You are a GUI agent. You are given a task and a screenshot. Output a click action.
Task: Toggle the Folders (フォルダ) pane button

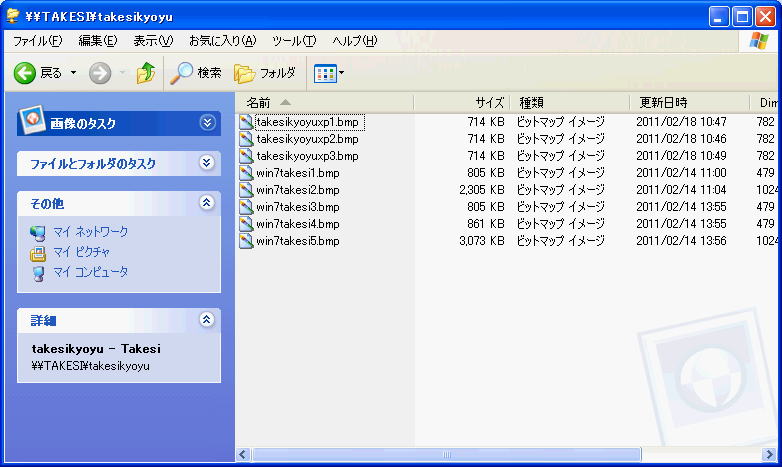(x=265, y=73)
